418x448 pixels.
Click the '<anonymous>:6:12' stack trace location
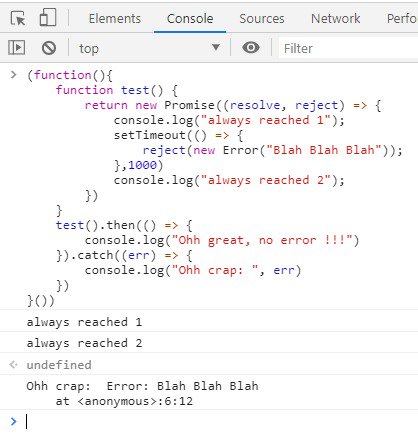135,401
